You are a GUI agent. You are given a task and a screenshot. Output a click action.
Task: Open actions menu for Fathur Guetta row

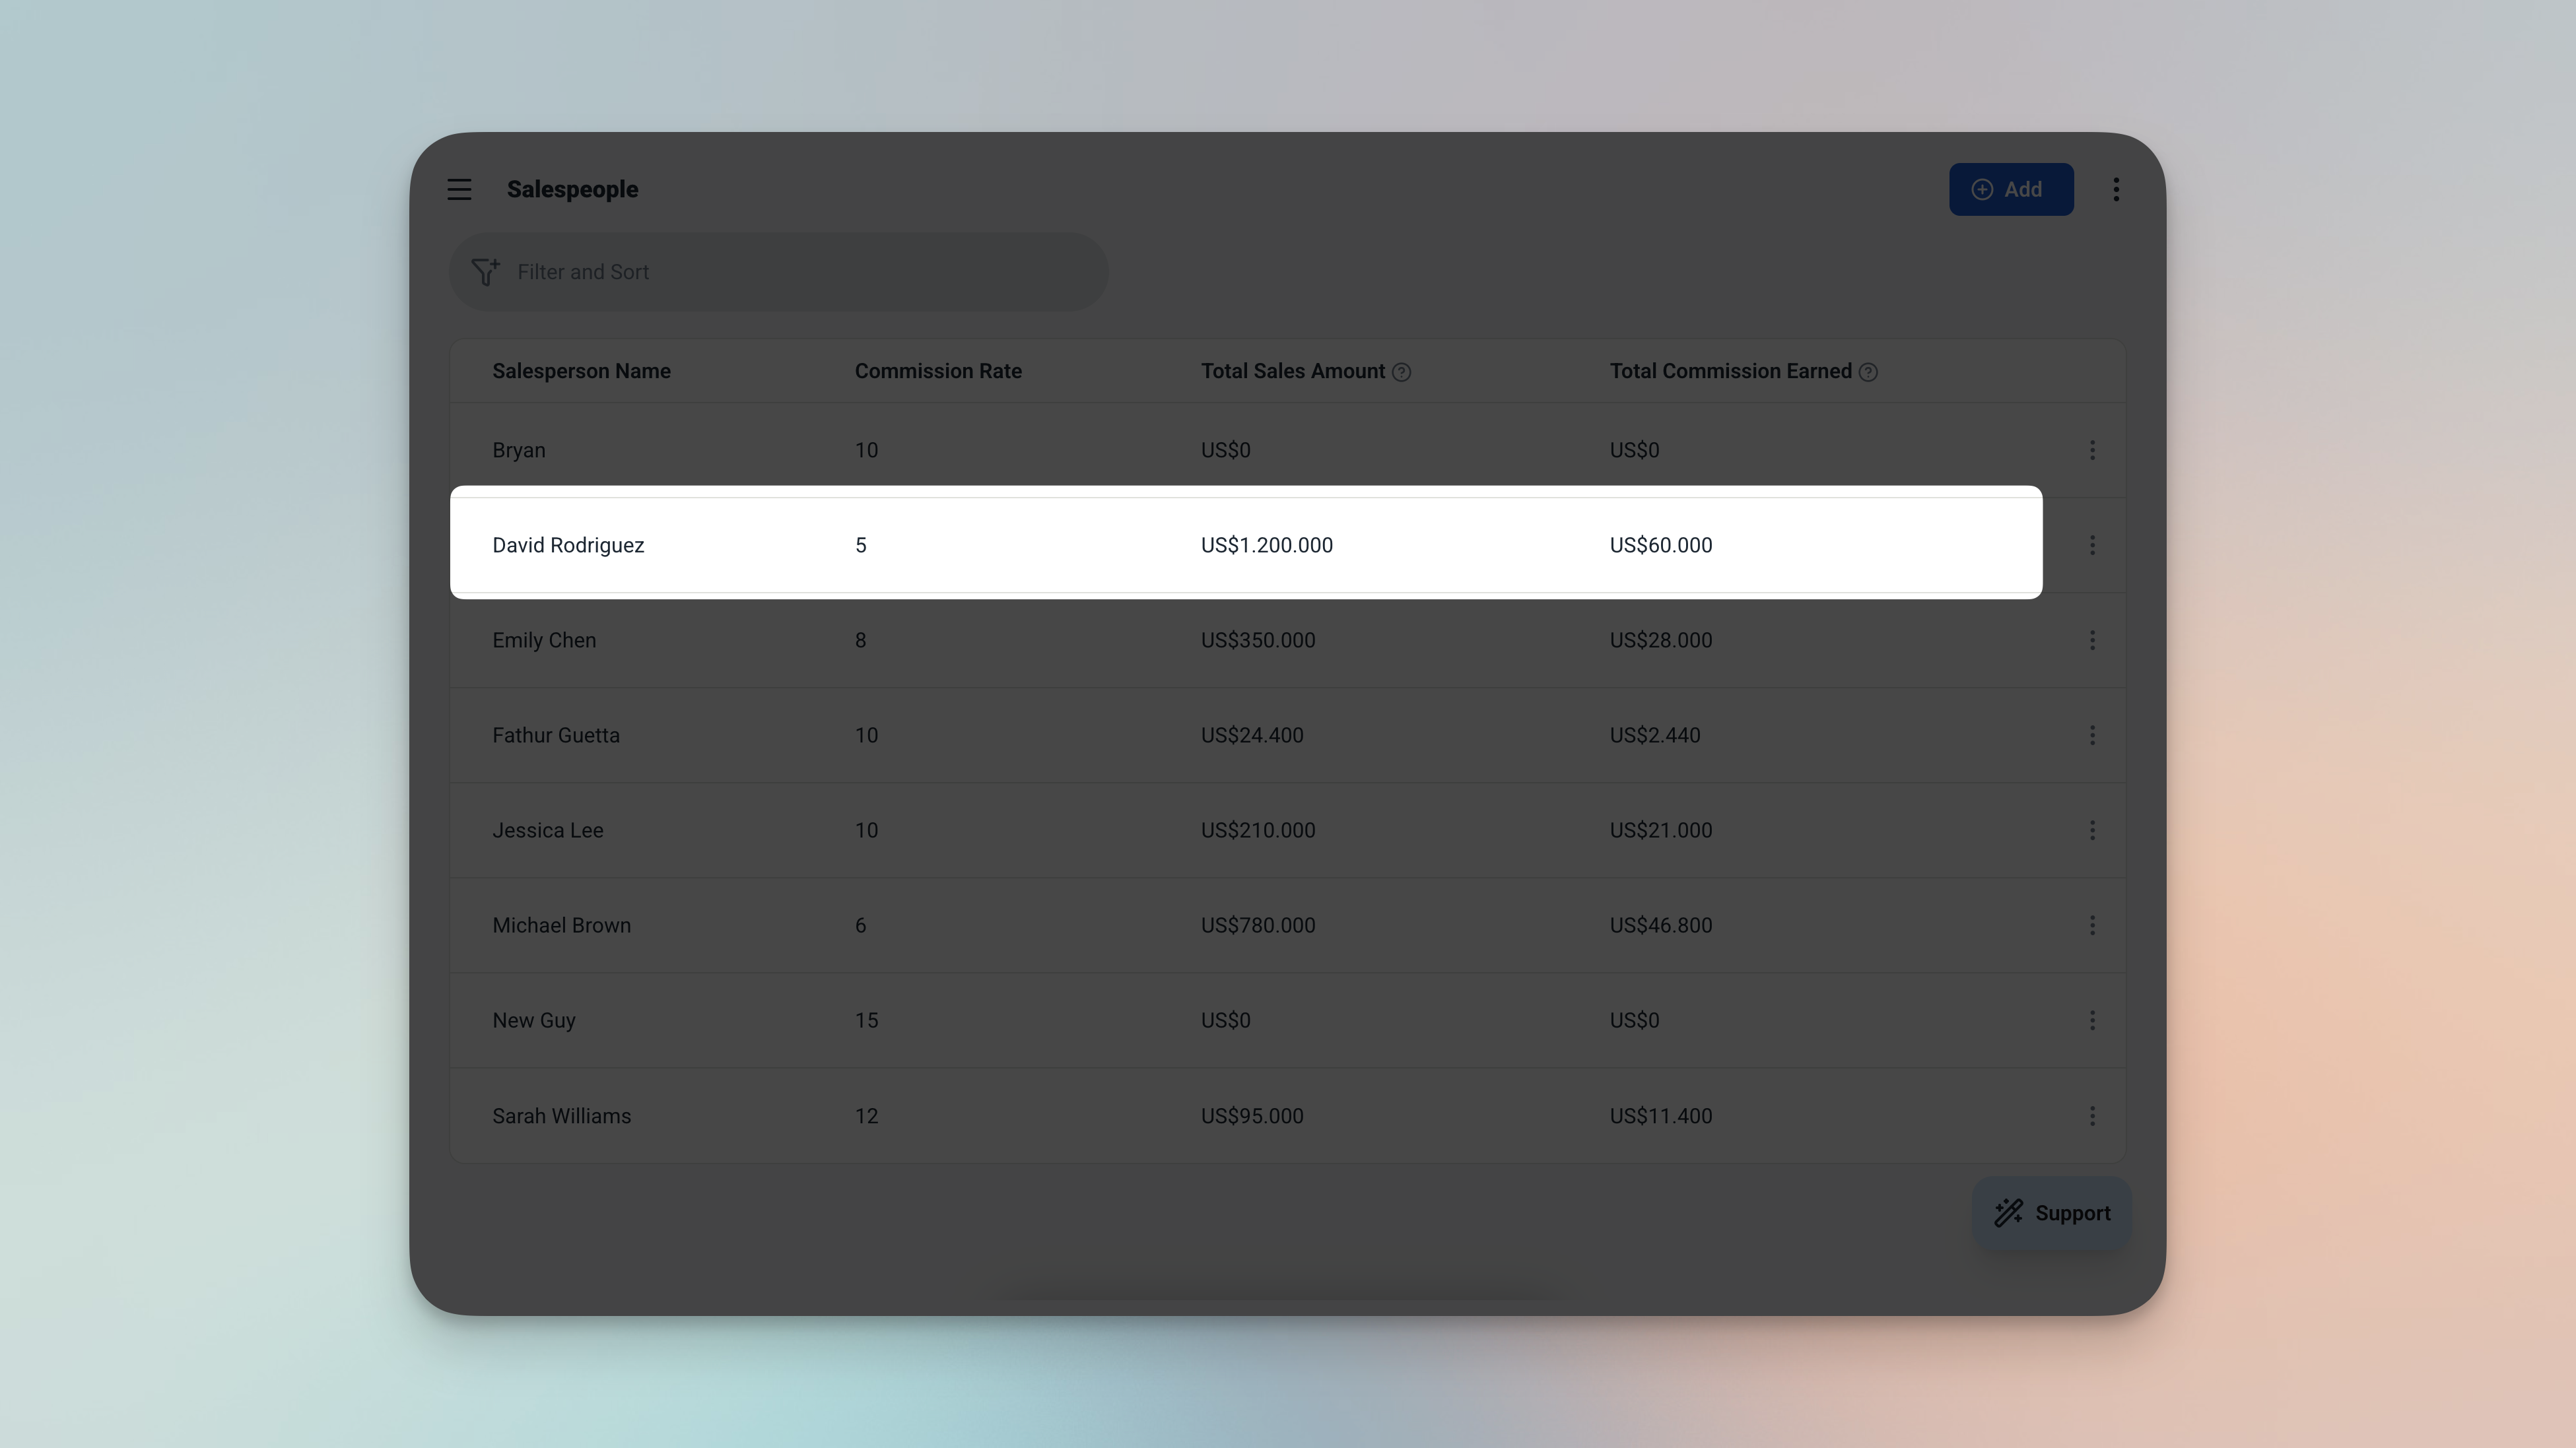coord(2093,734)
